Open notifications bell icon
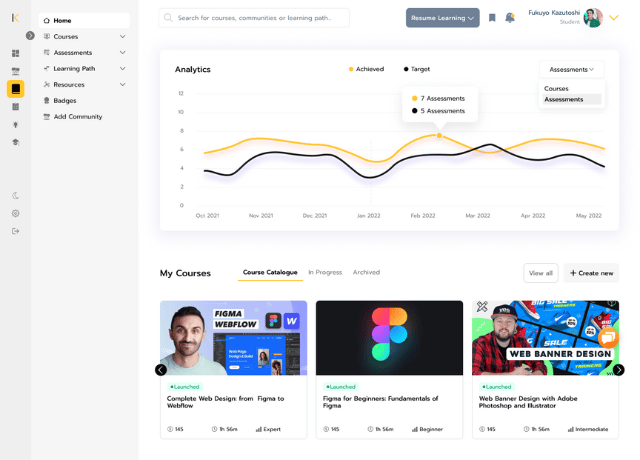 point(510,18)
